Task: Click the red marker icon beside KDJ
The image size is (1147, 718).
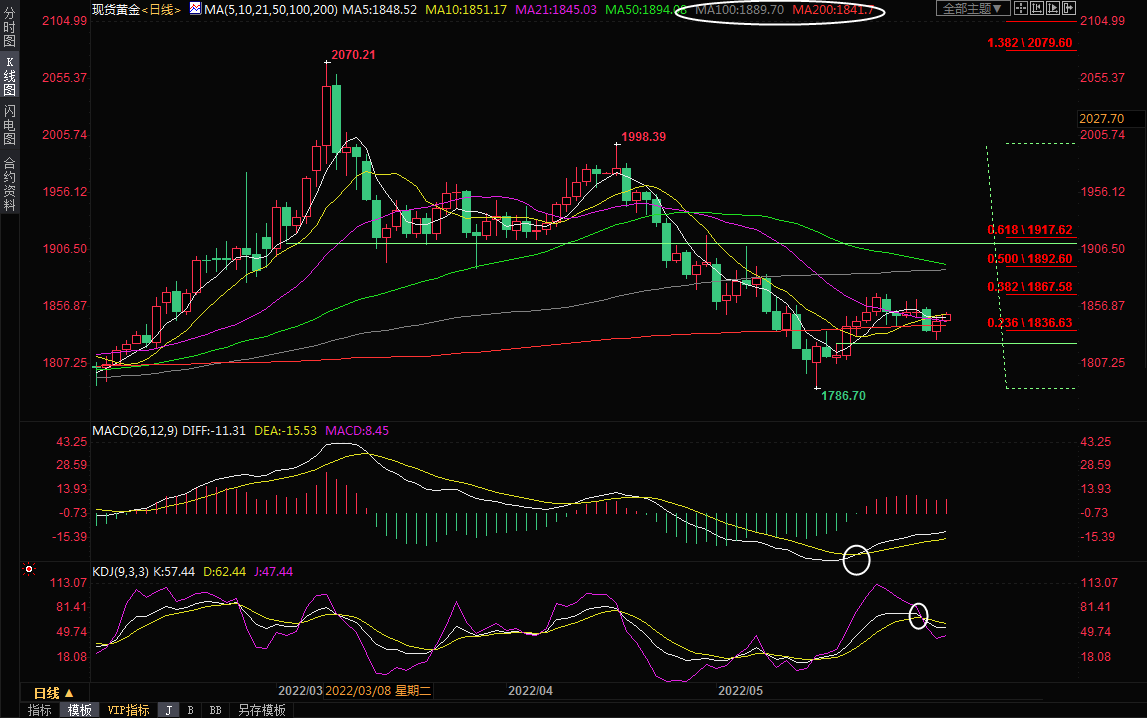Action: tap(29, 571)
